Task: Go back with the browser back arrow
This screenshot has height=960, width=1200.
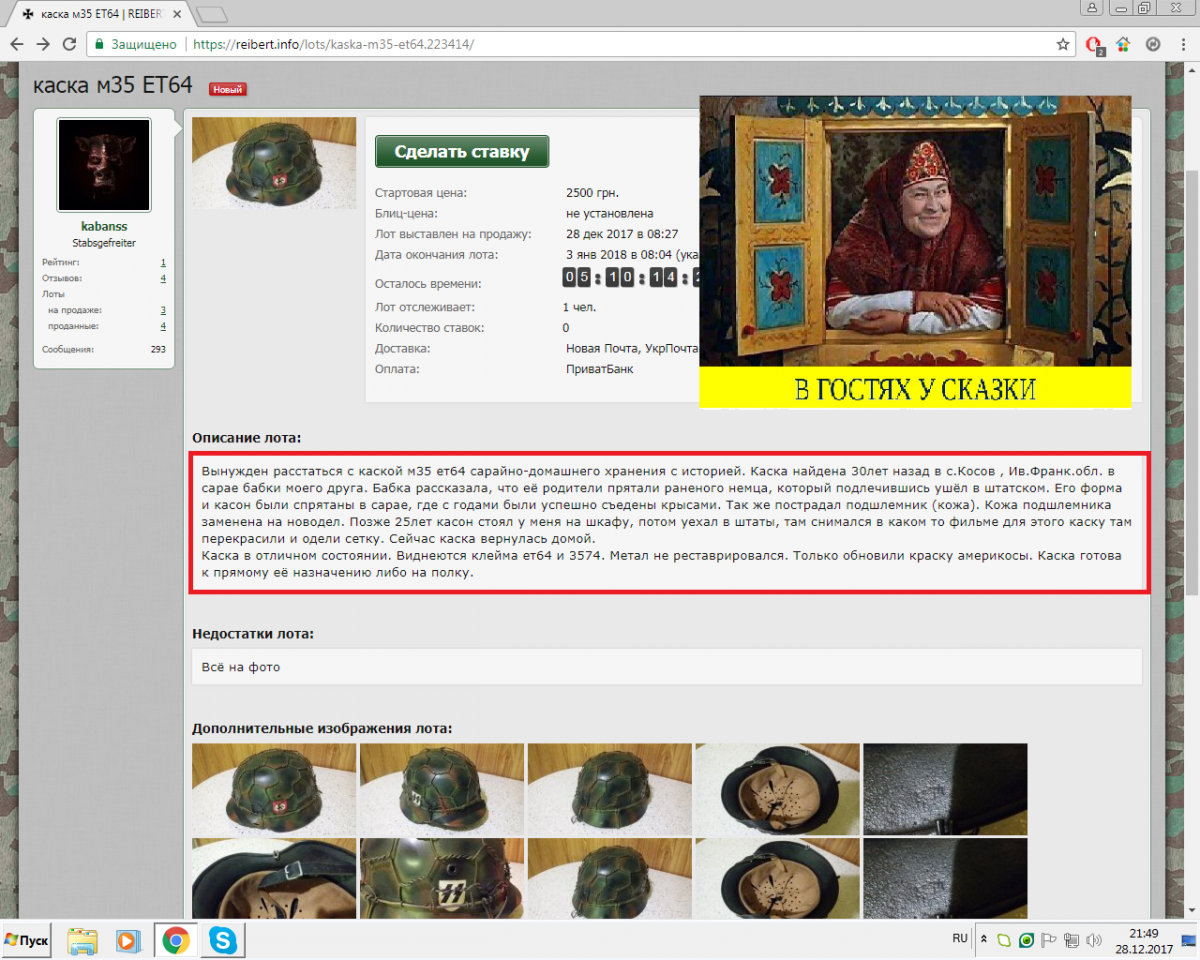Action: (x=17, y=44)
